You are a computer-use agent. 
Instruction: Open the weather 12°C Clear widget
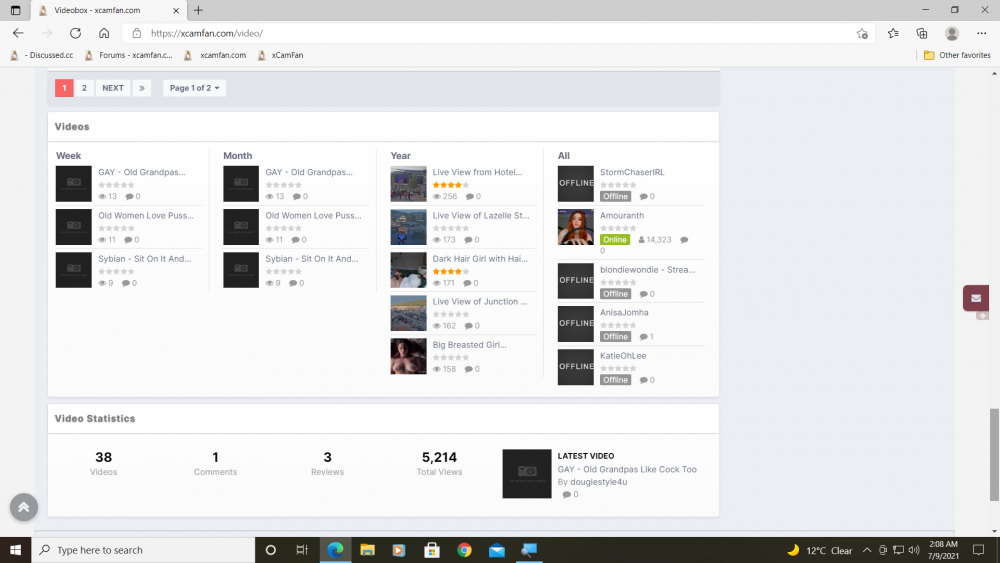tap(820, 550)
